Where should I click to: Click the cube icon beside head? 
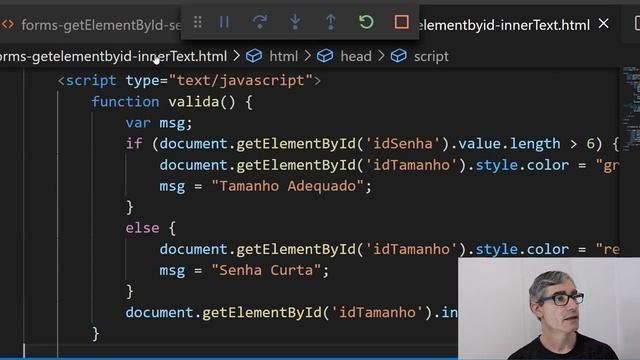coord(325,56)
